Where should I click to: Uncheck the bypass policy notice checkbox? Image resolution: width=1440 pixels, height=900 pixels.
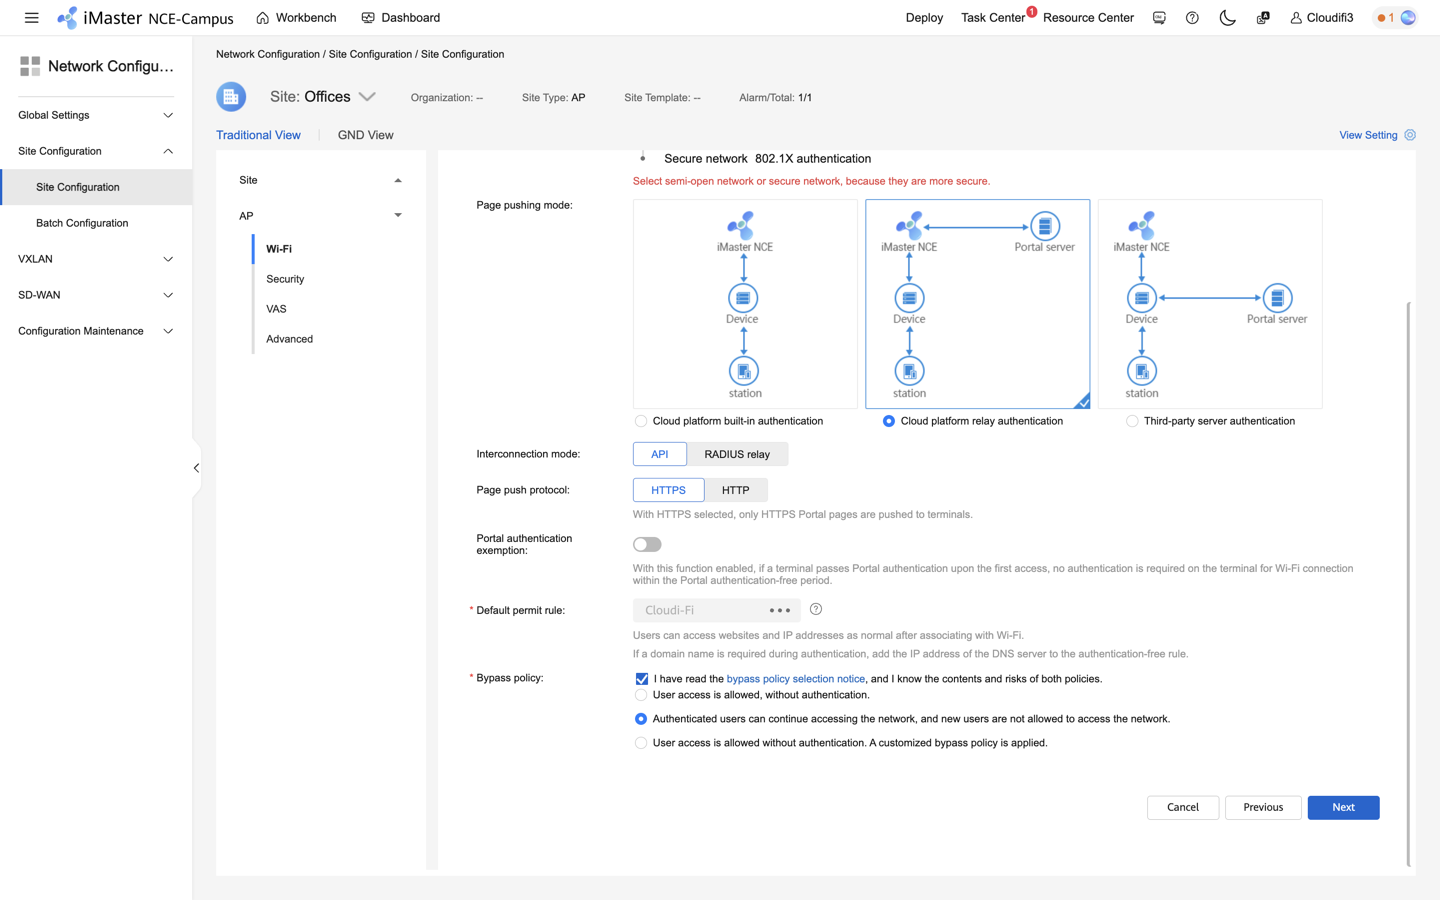point(641,679)
